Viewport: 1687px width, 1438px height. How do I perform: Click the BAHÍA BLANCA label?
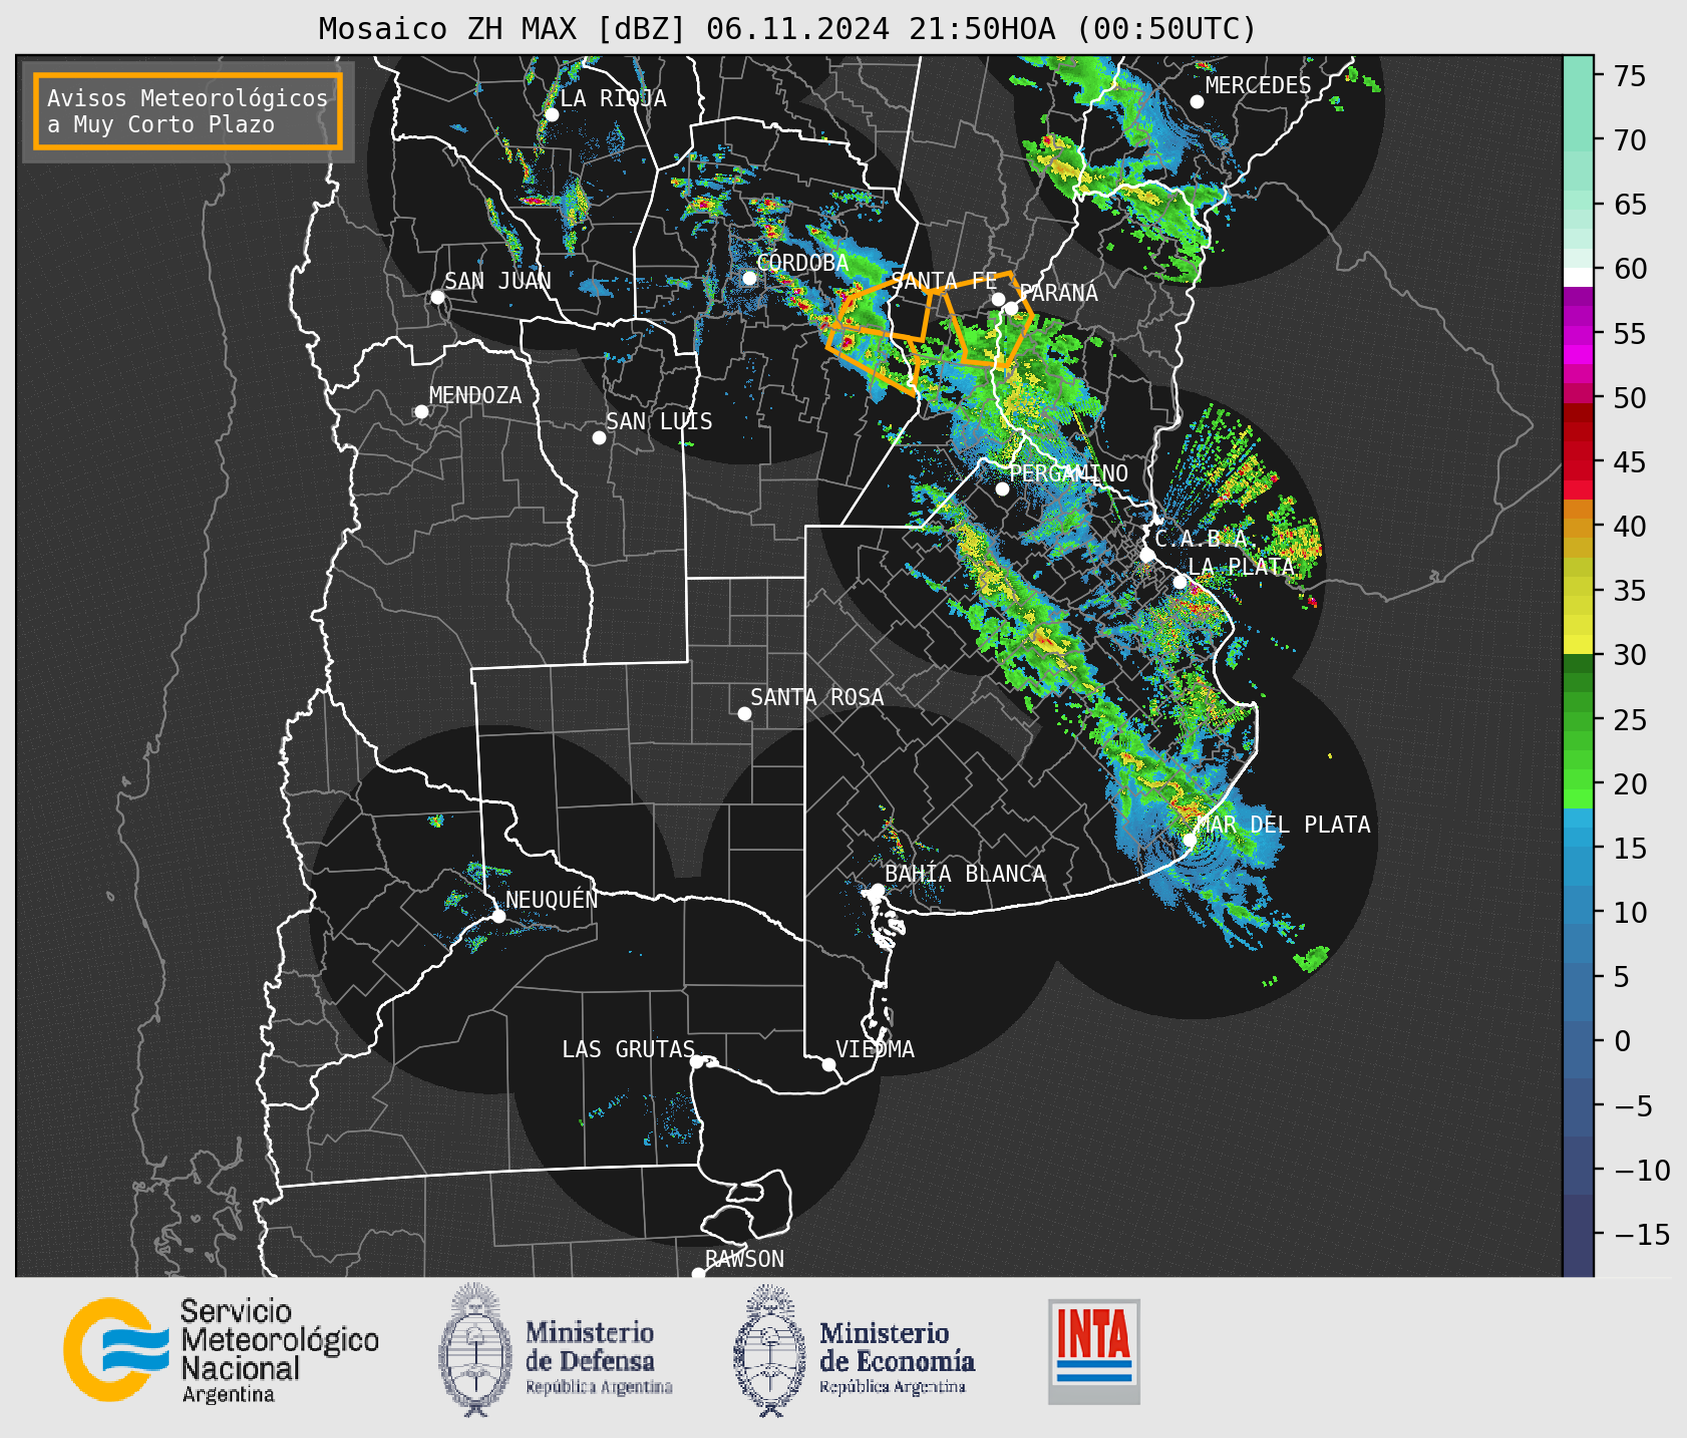(965, 874)
